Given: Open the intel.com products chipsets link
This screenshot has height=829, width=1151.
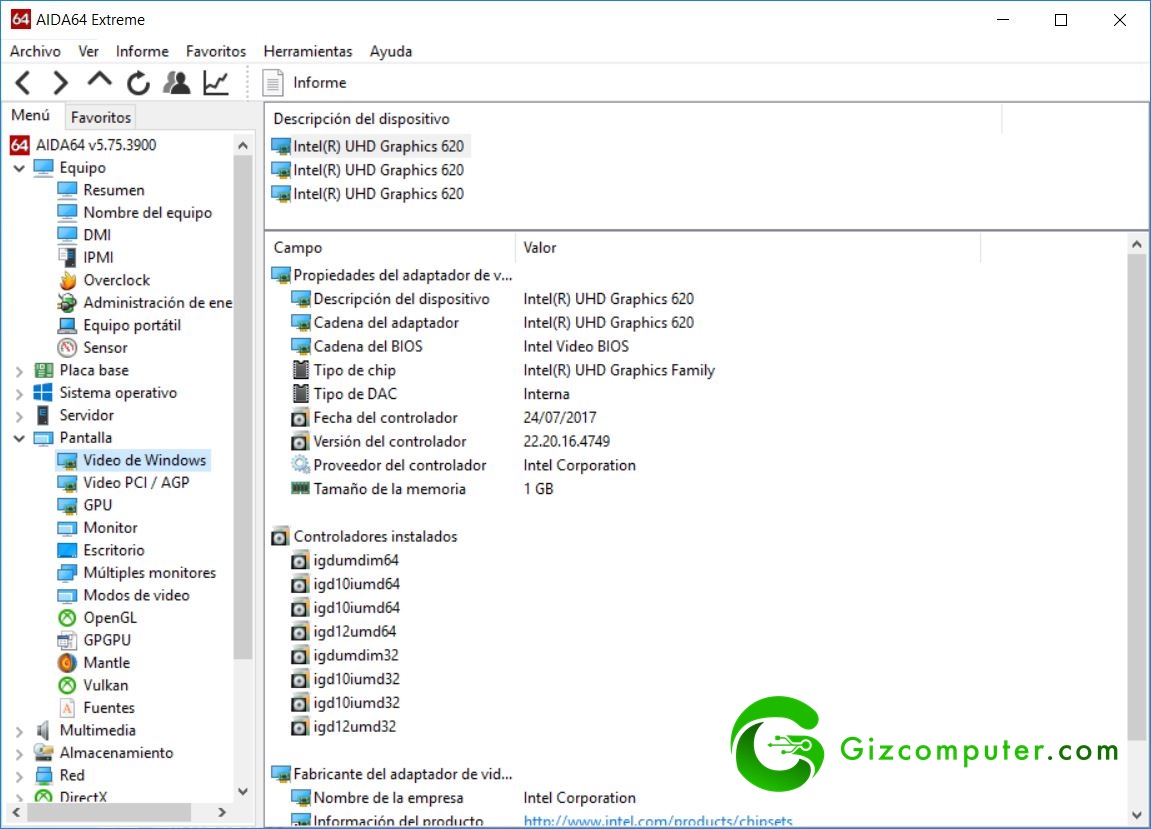Looking at the screenshot, I should tap(658, 821).
